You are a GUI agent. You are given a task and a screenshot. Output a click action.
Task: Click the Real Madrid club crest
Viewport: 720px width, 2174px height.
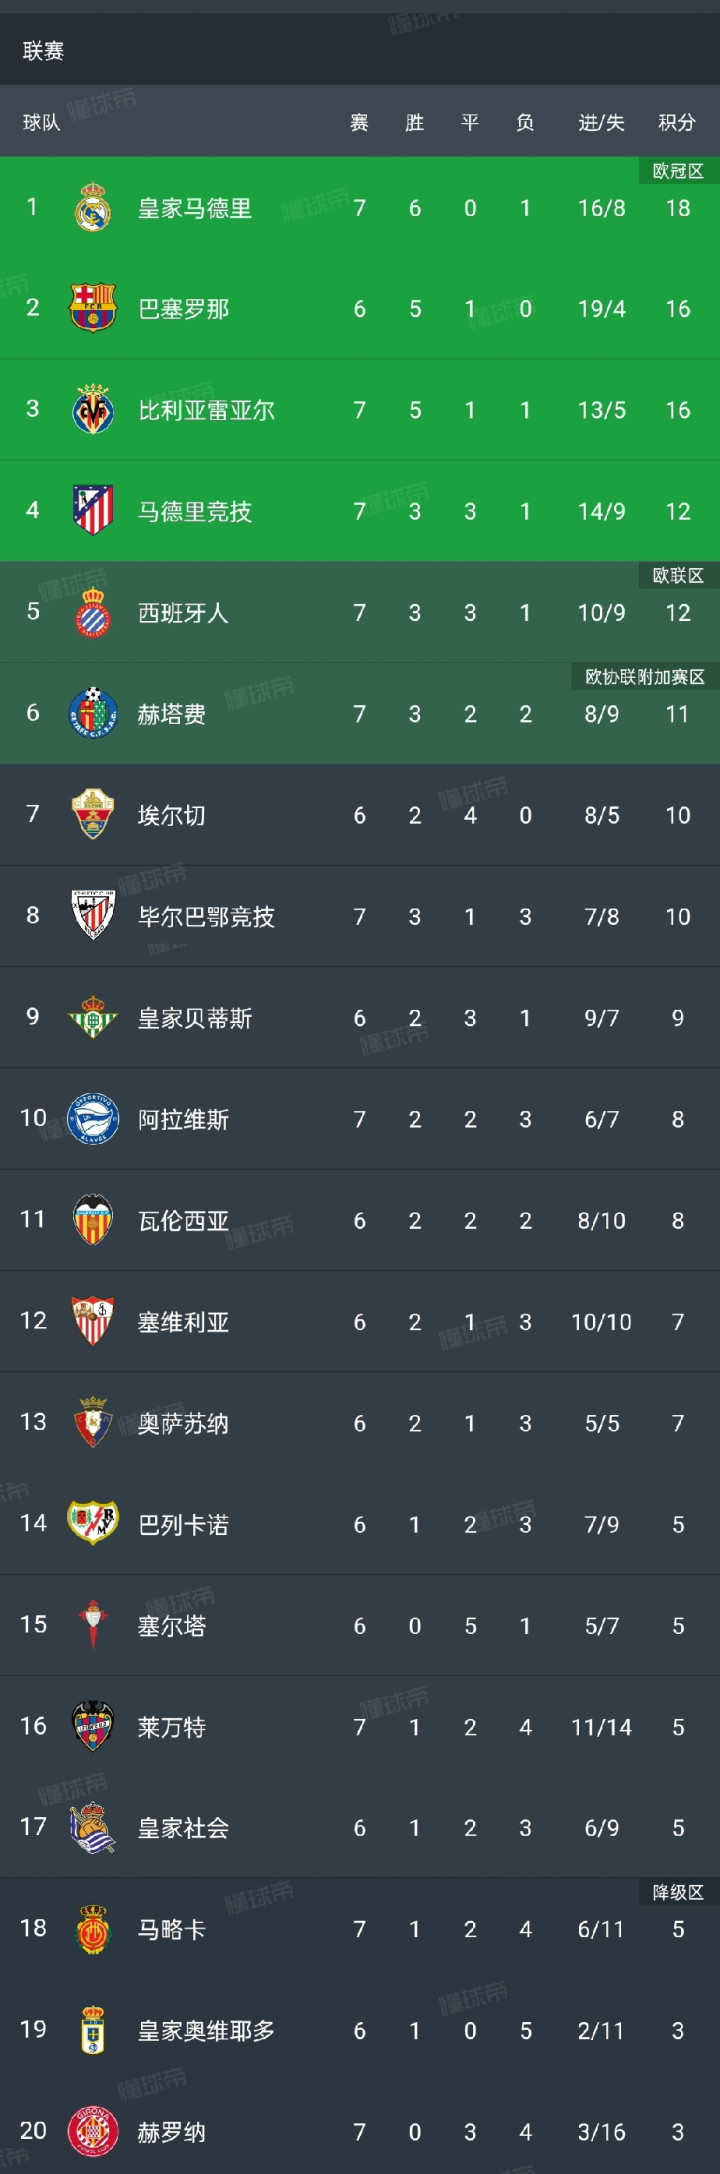pyautogui.click(x=93, y=208)
